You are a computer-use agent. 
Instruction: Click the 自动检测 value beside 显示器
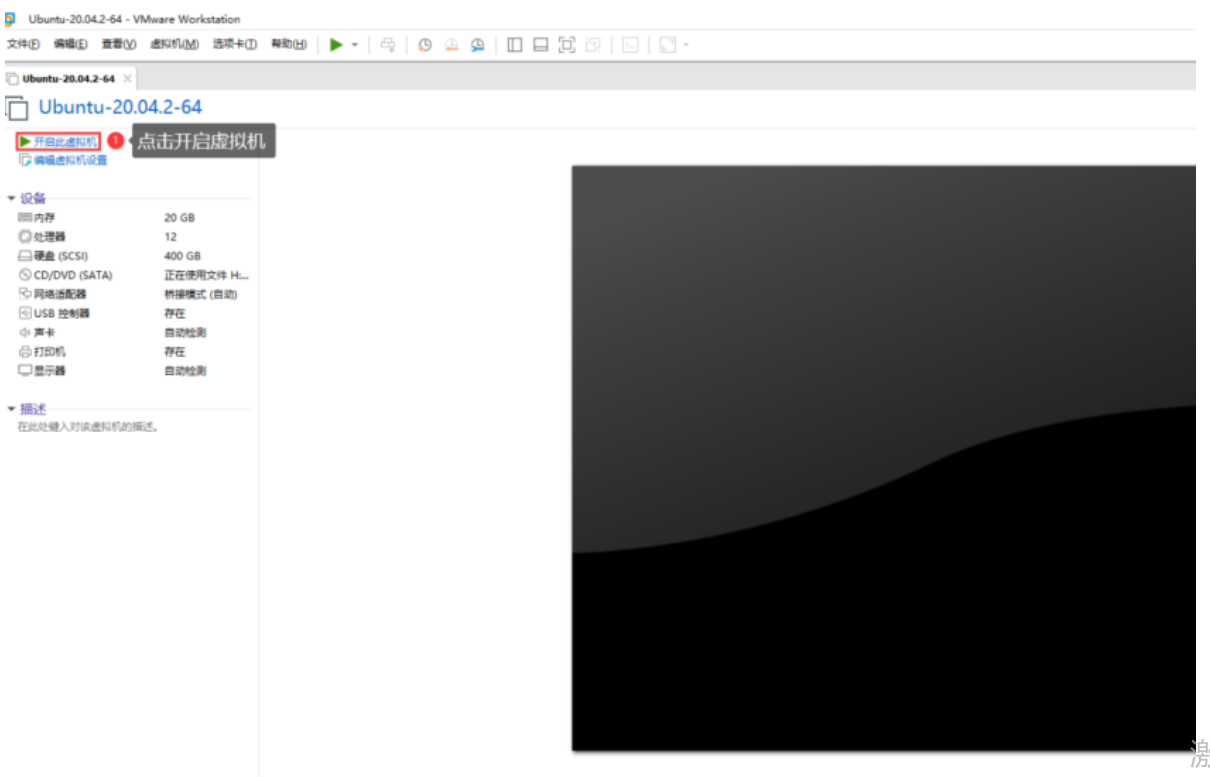coord(185,371)
